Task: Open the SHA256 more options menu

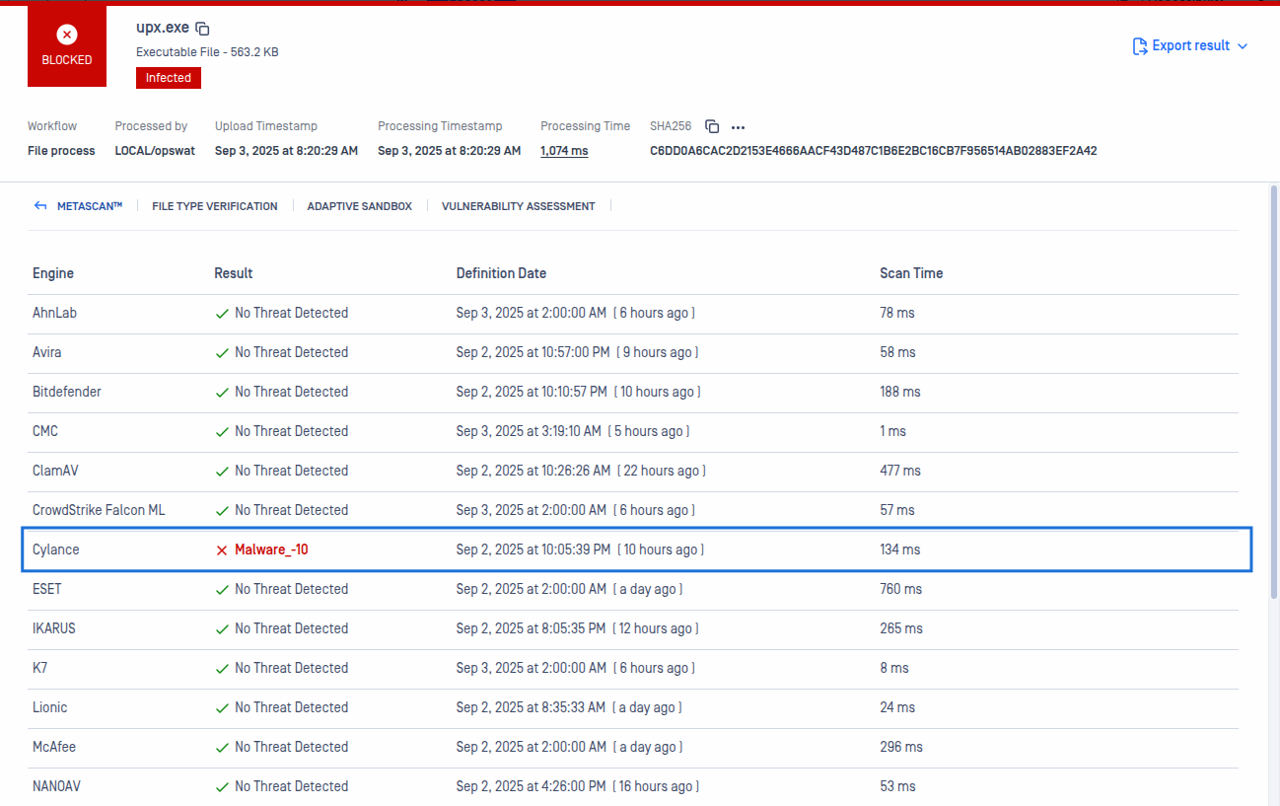Action: point(738,127)
